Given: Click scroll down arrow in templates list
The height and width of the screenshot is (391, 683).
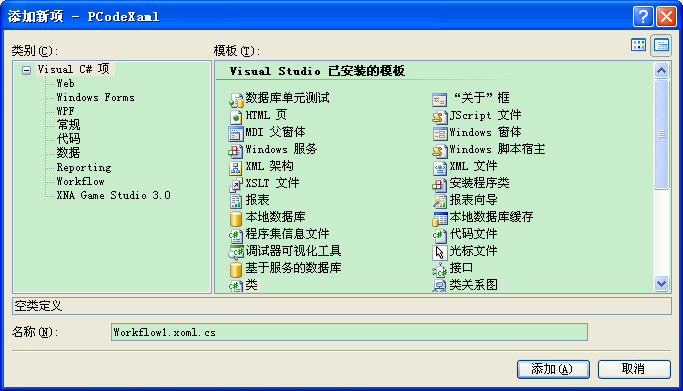Looking at the screenshot, I should [x=661, y=283].
